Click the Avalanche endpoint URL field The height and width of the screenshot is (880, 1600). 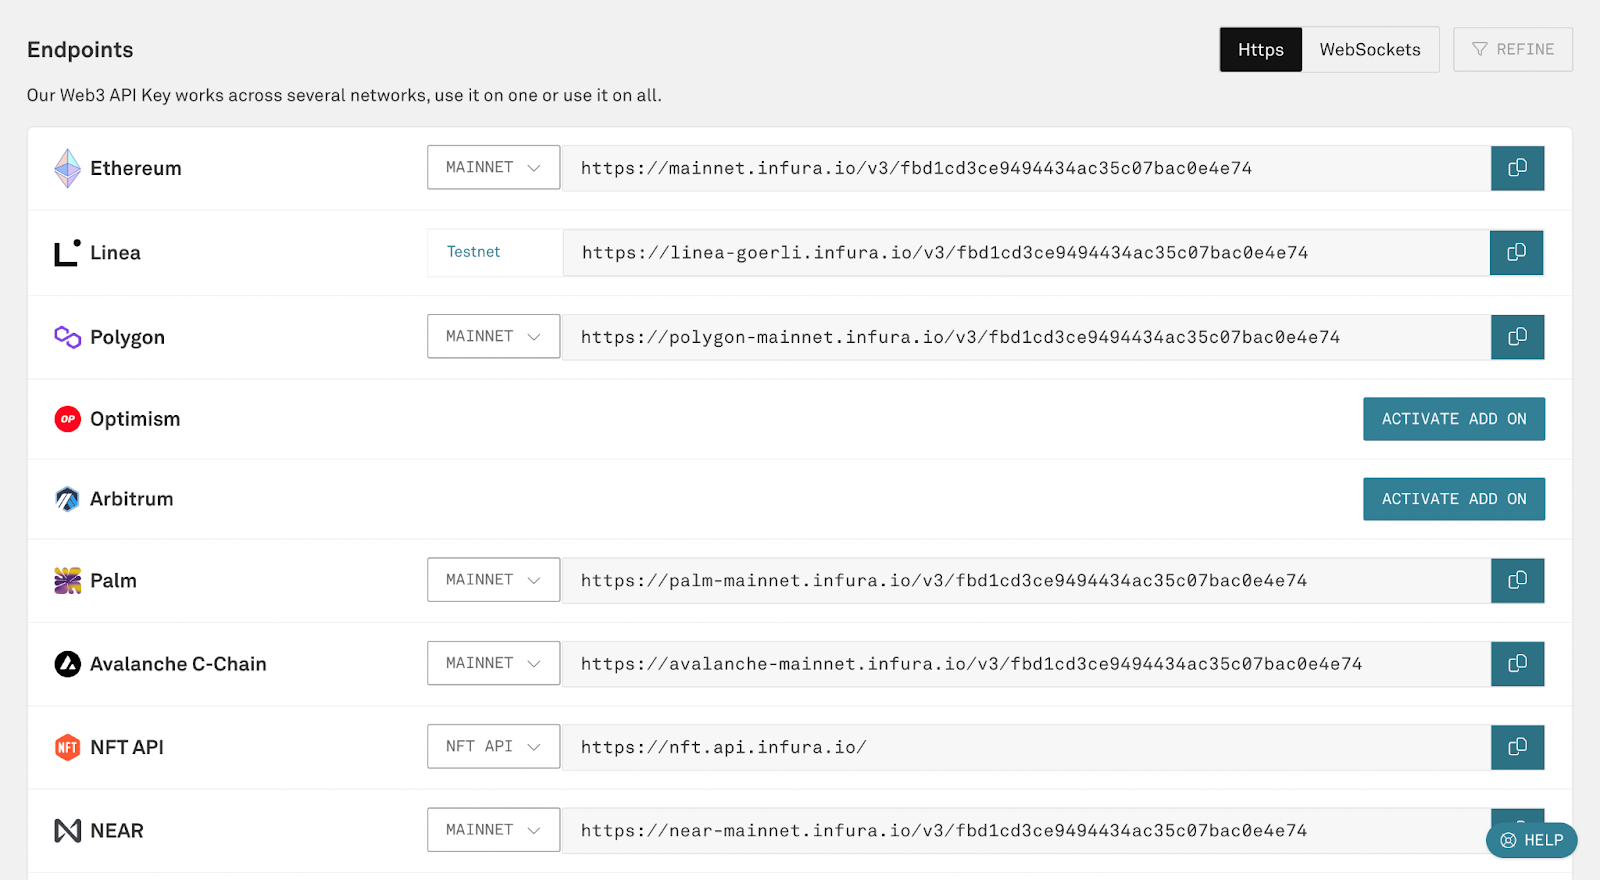(x=1026, y=664)
